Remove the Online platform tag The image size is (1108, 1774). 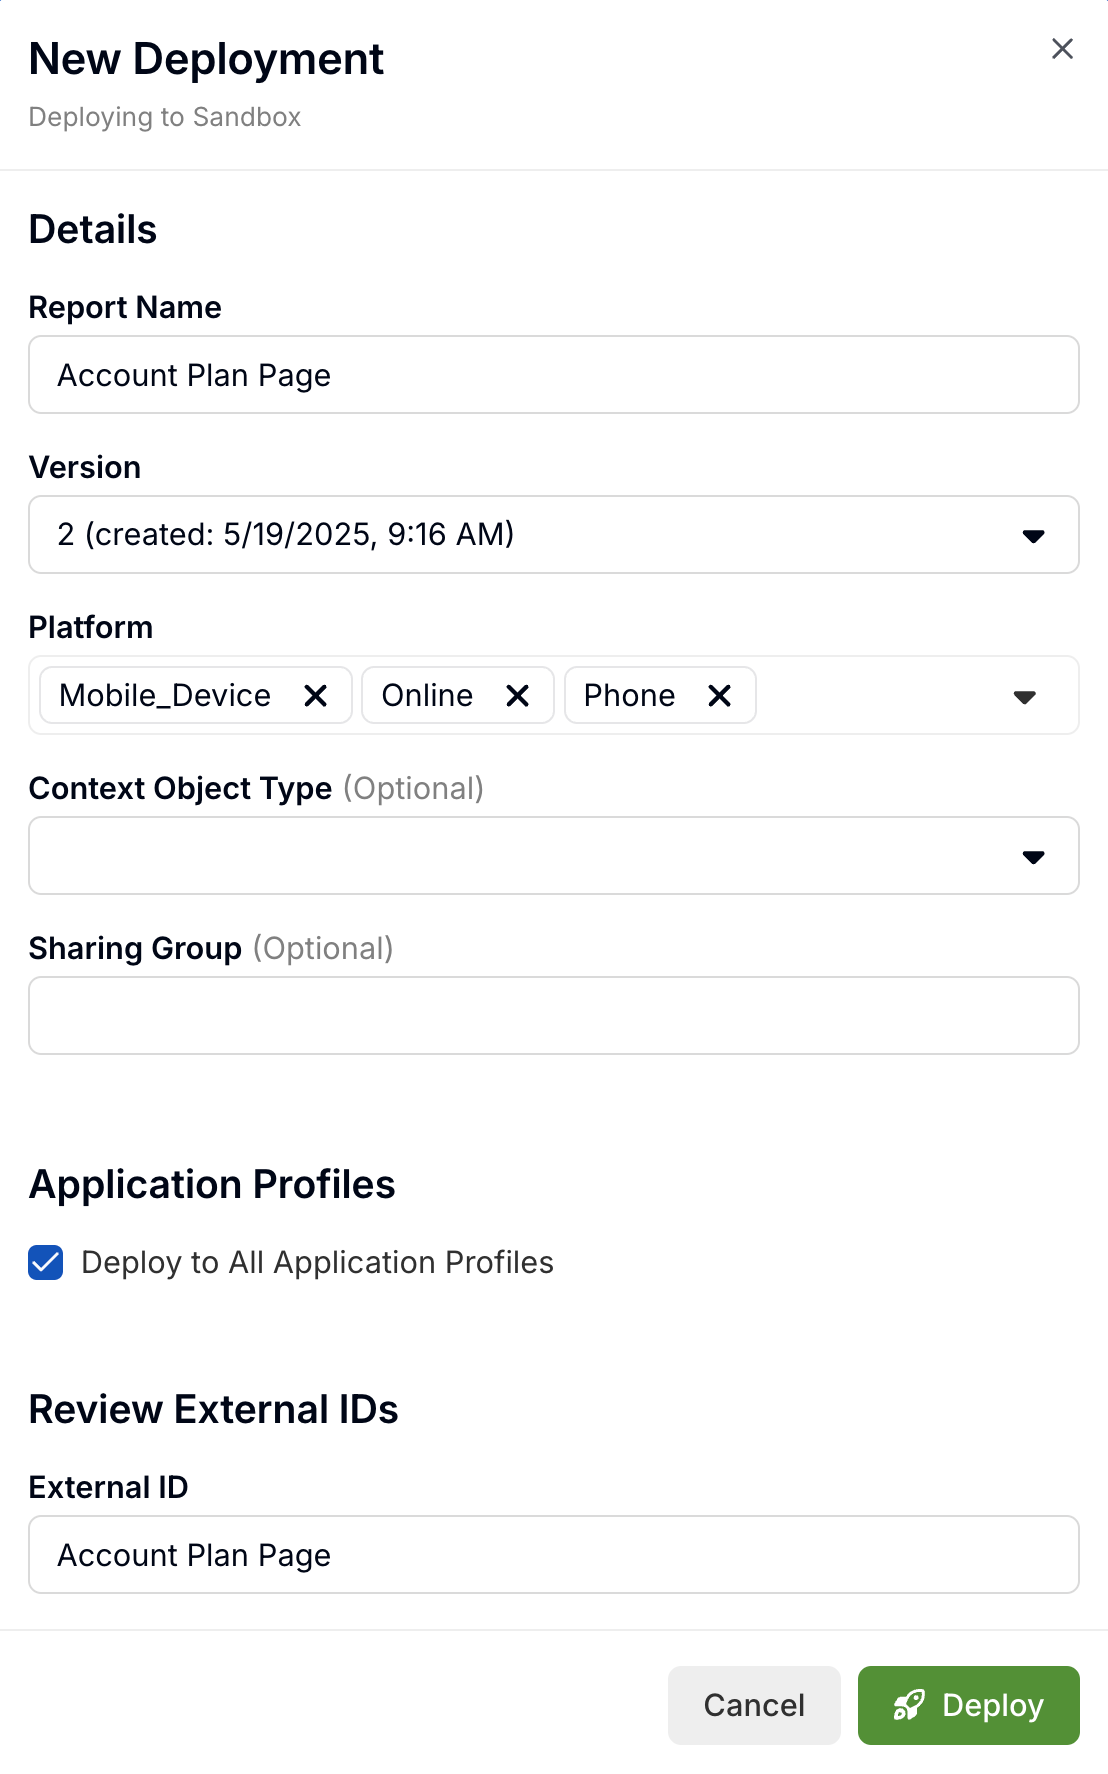tap(517, 695)
